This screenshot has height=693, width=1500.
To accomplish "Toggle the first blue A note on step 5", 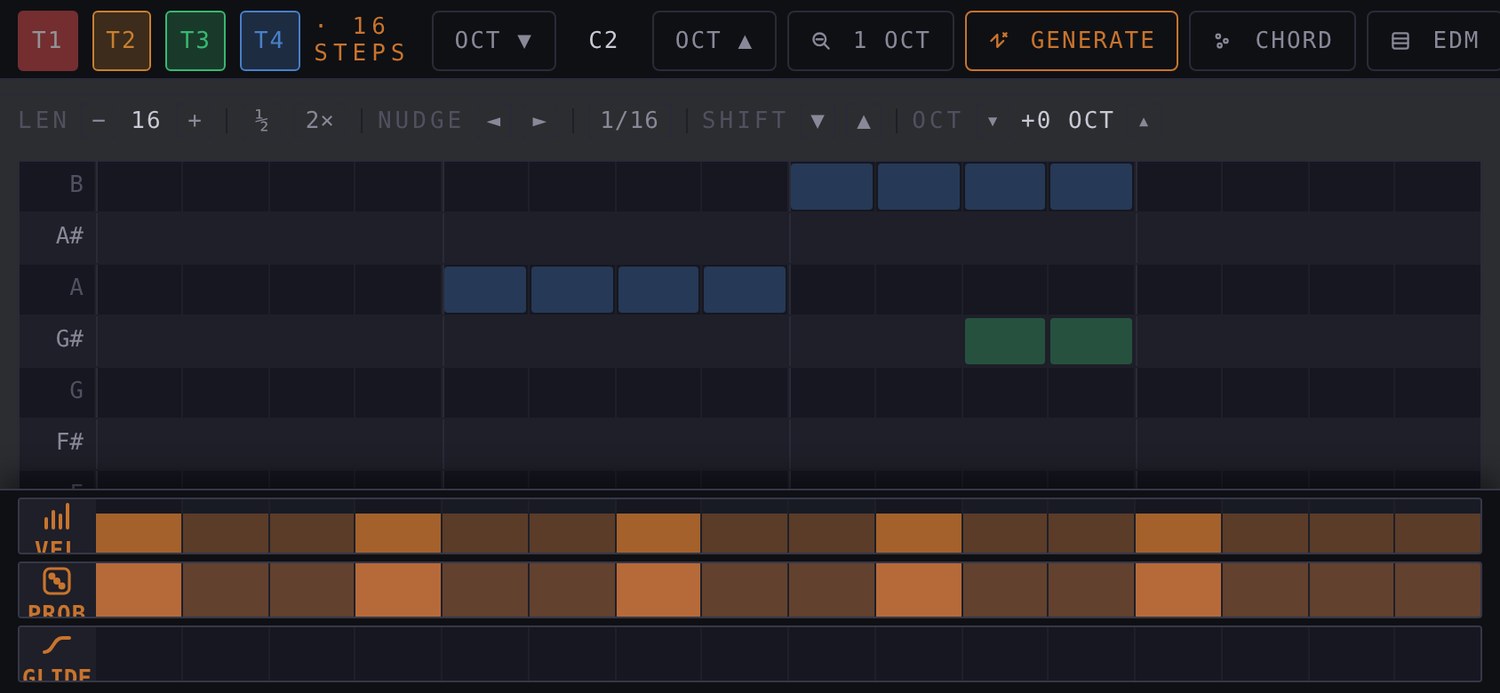I will click(485, 290).
